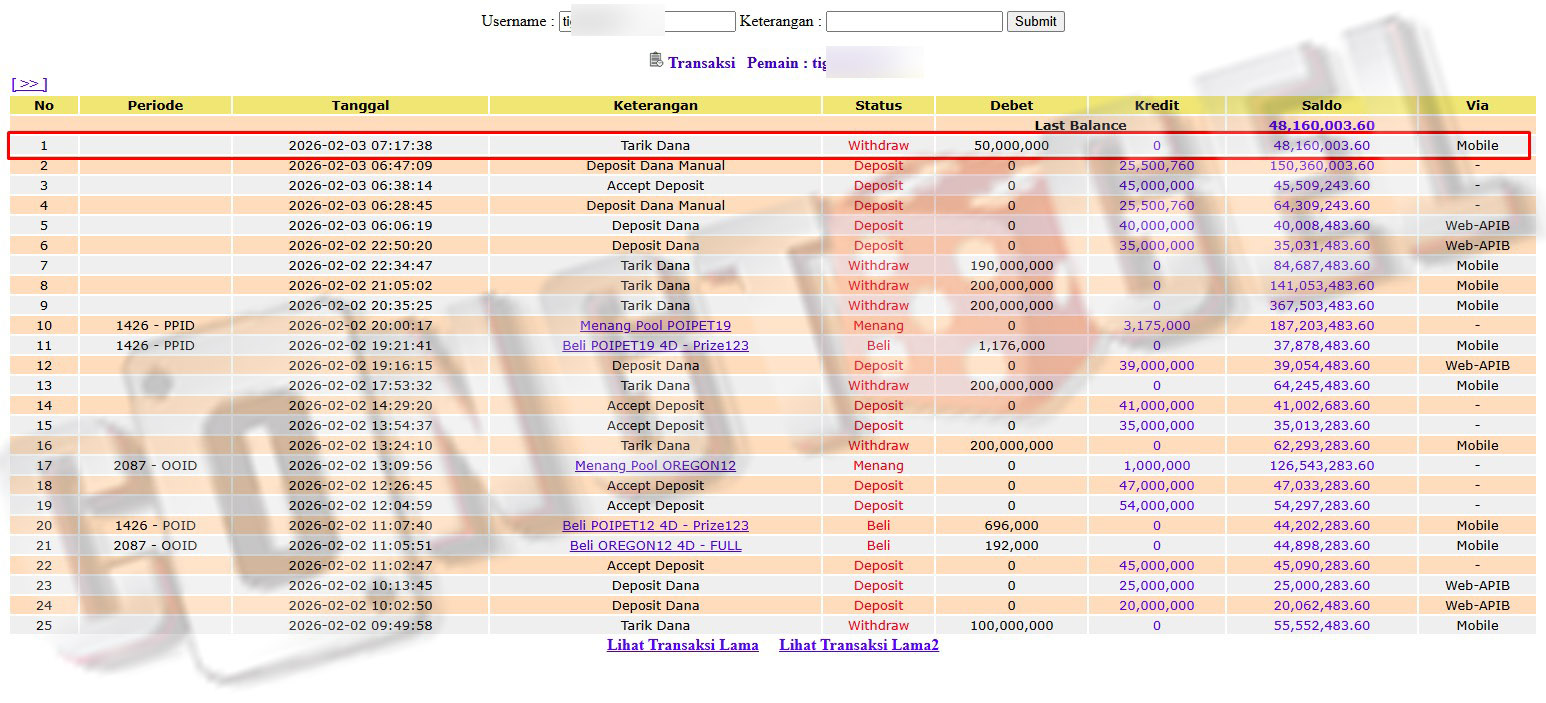
Task: Click the Status column header
Action: (x=878, y=105)
